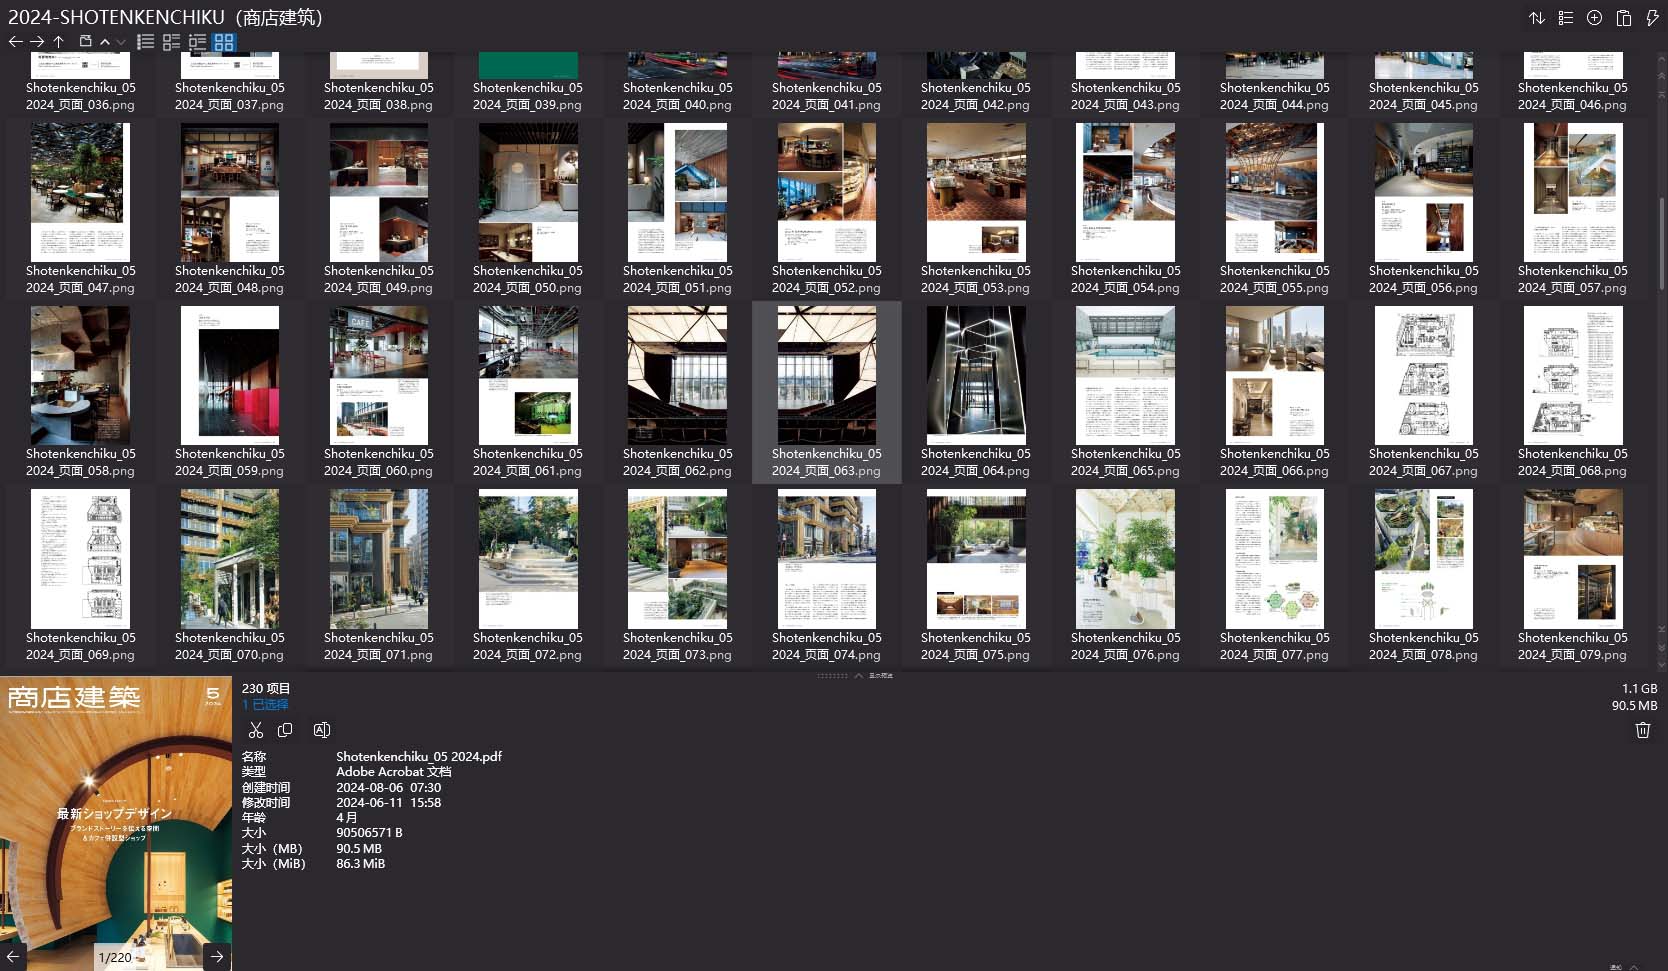Rename the selected file
The height and width of the screenshot is (971, 1668).
[x=322, y=730]
